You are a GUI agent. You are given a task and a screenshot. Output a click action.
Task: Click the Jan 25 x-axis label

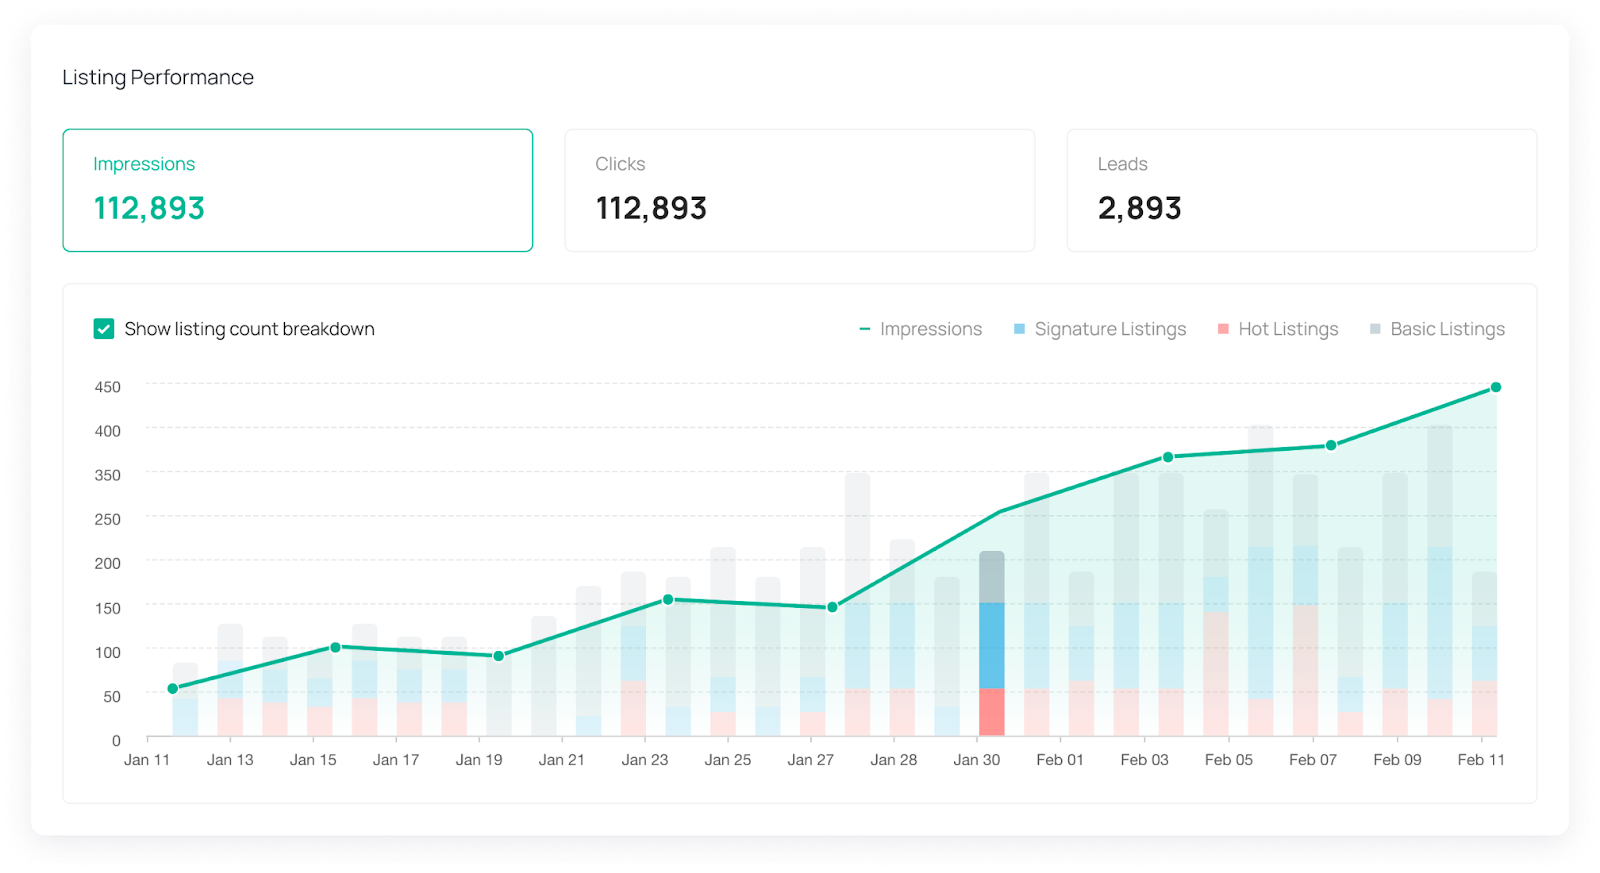tap(728, 760)
